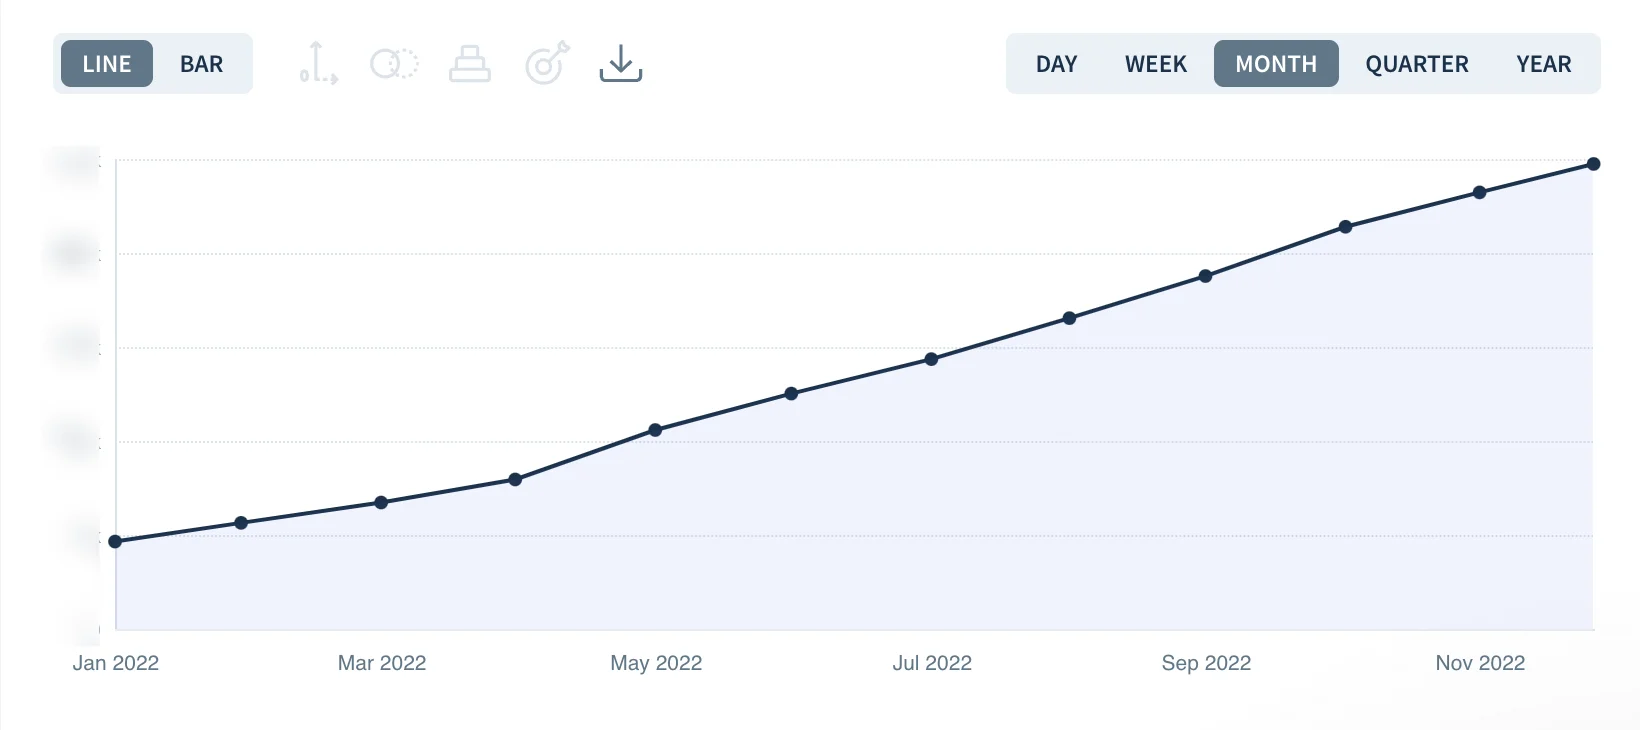Switch chart type to BAR
This screenshot has height=730, width=1640.
click(201, 64)
